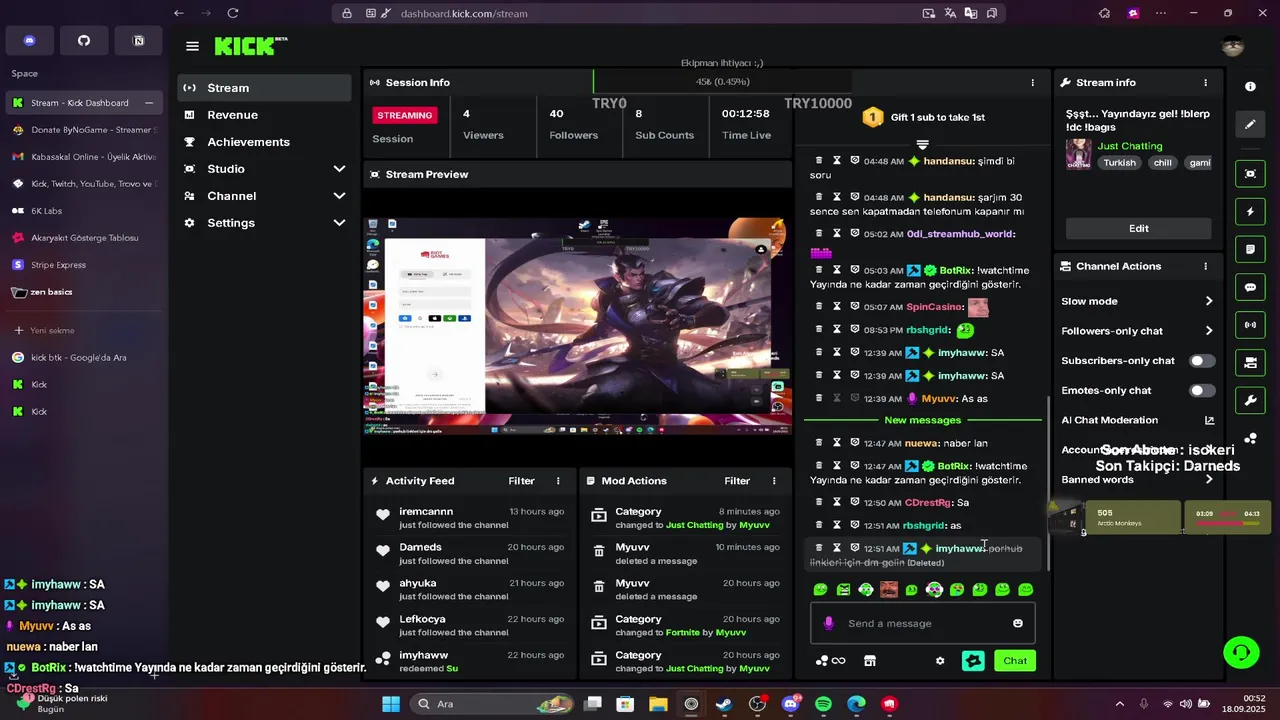Open the shop icon below chat
The height and width of the screenshot is (720, 1280).
pyautogui.click(x=870, y=661)
